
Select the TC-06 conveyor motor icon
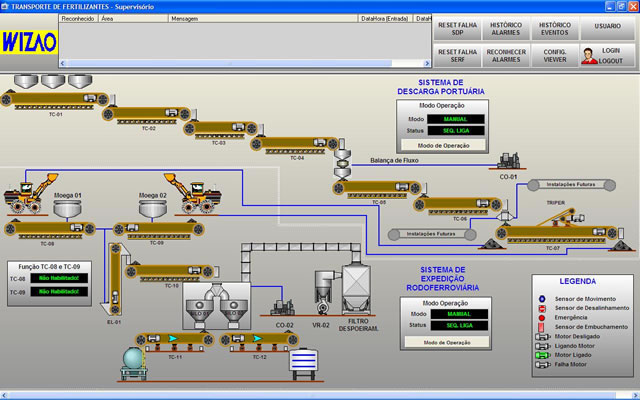coord(483,202)
